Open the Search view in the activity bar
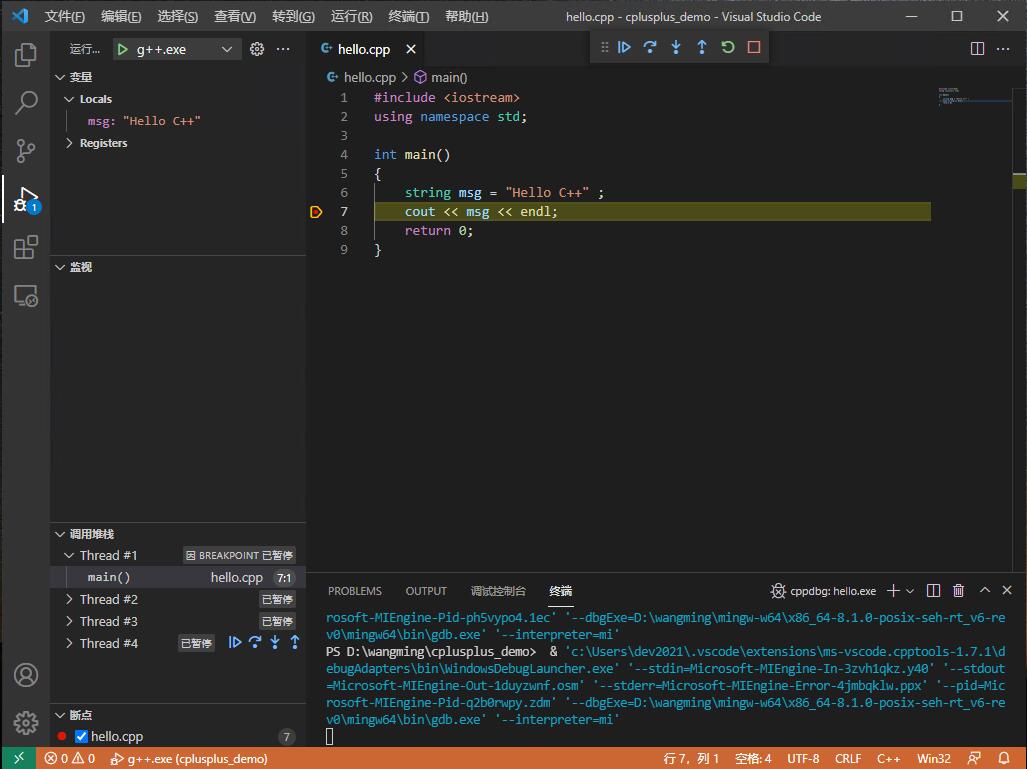Viewport: 1027px width, 769px height. [25, 103]
